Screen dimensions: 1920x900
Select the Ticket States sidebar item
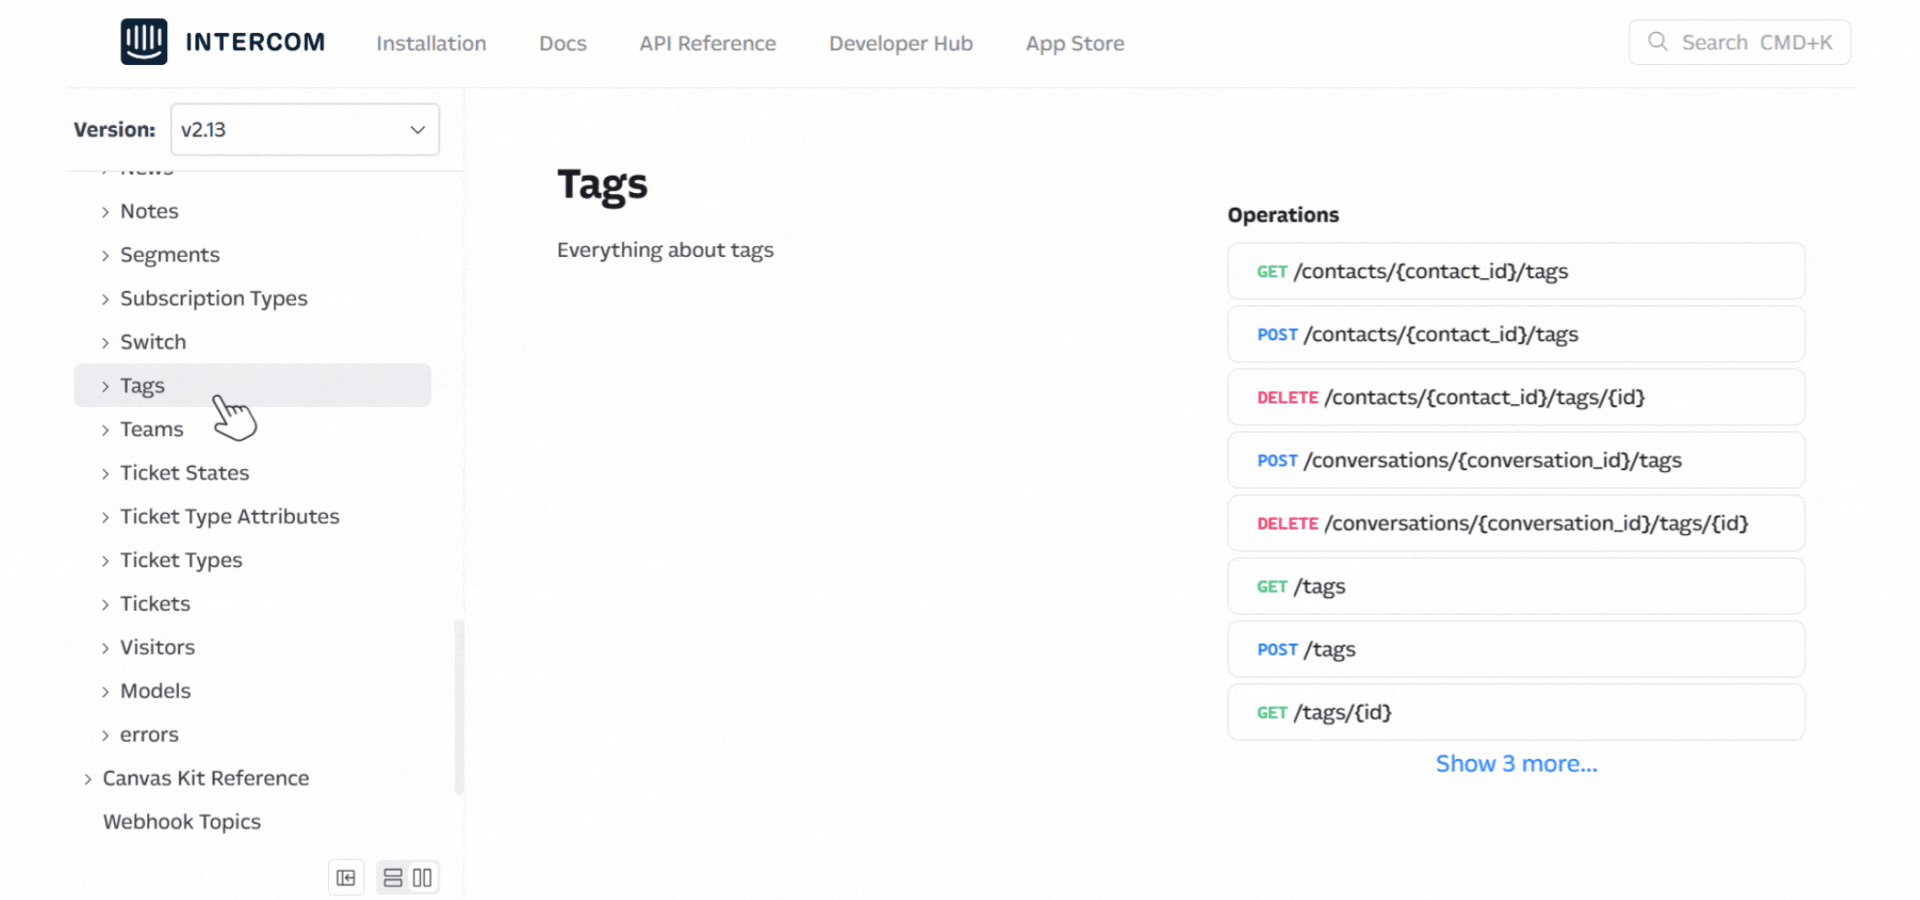point(185,473)
